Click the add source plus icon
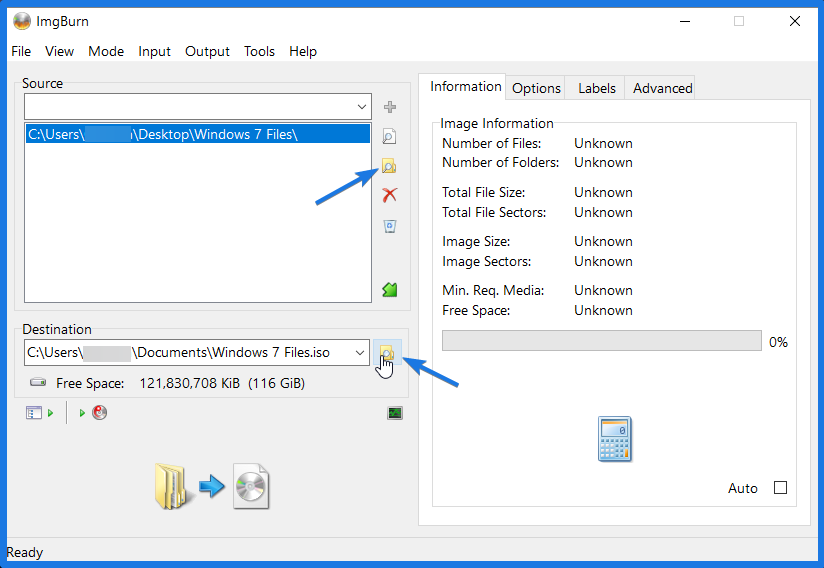This screenshot has width=824, height=568. (389, 107)
